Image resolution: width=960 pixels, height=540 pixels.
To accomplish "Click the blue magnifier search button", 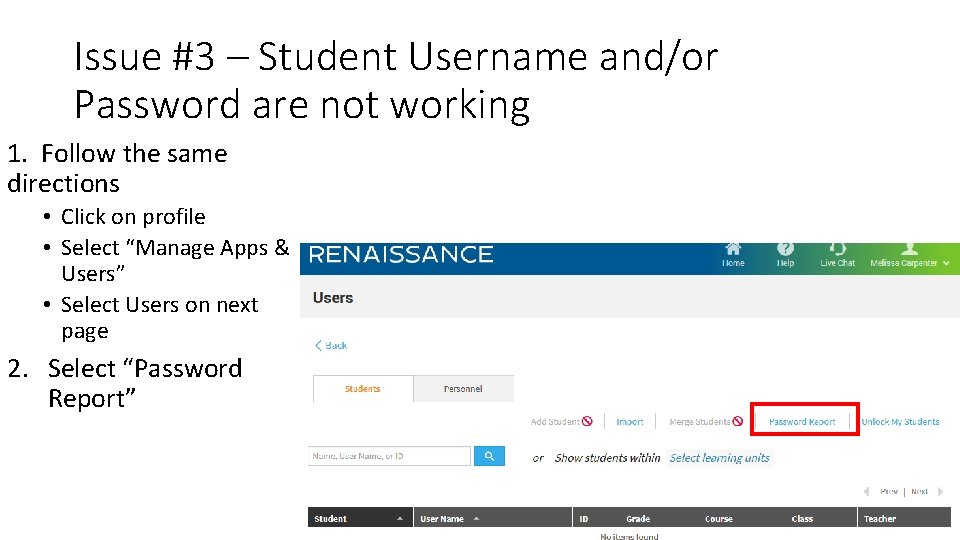I will pos(489,456).
